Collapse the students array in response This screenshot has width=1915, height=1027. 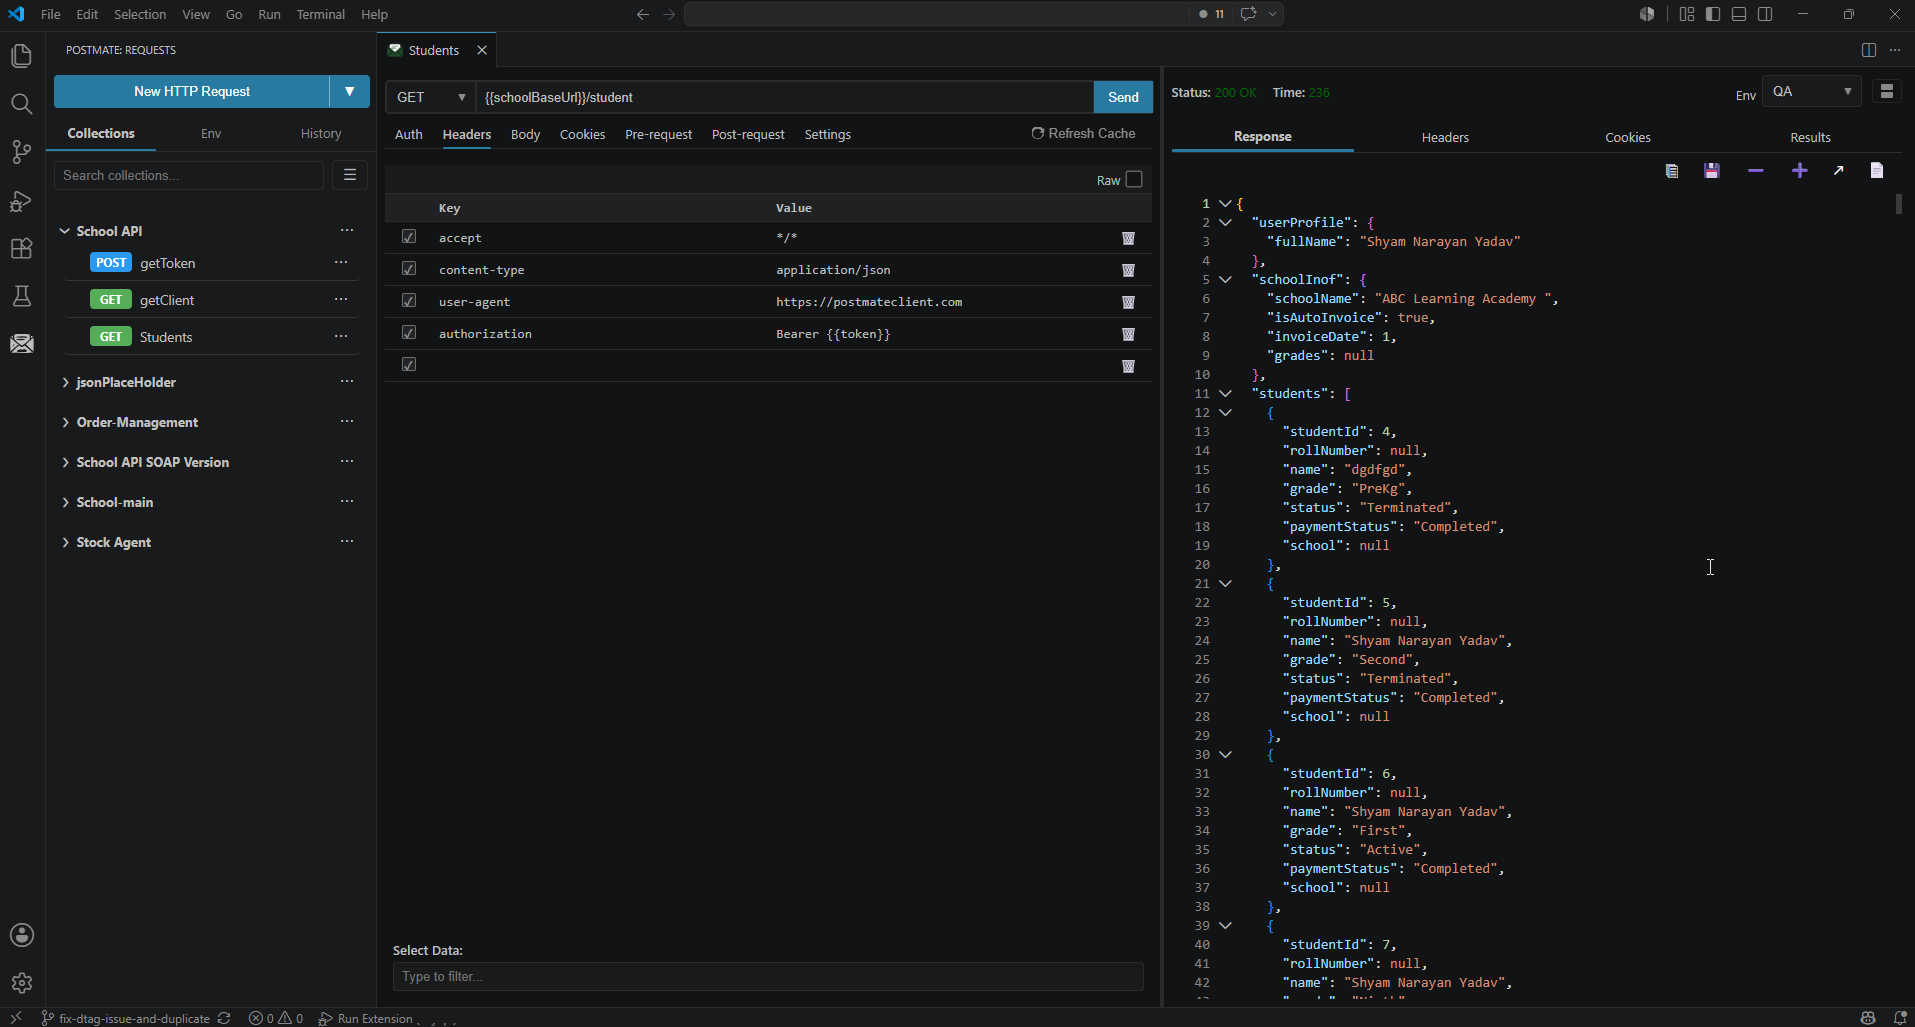(1225, 394)
